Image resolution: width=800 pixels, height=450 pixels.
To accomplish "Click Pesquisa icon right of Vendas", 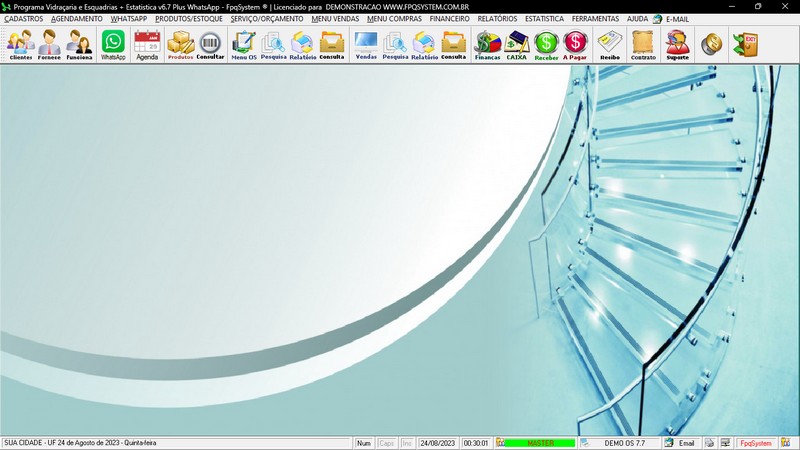I will 395,45.
